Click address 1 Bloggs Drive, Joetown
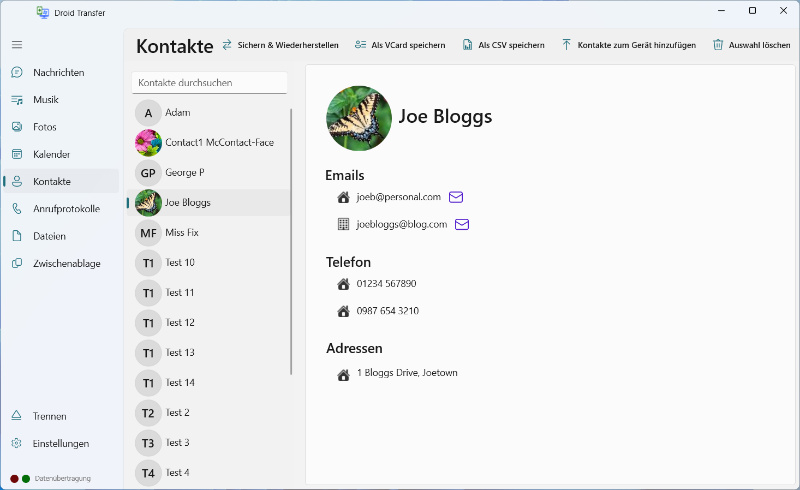 click(x=407, y=373)
